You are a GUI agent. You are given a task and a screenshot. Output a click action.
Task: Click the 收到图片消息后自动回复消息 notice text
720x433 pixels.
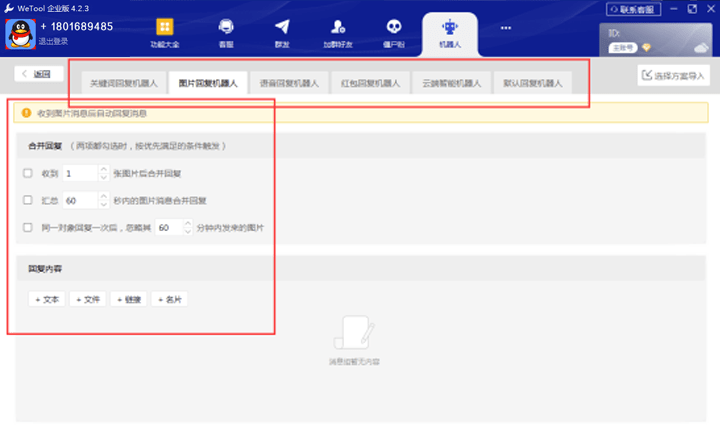pos(92,113)
